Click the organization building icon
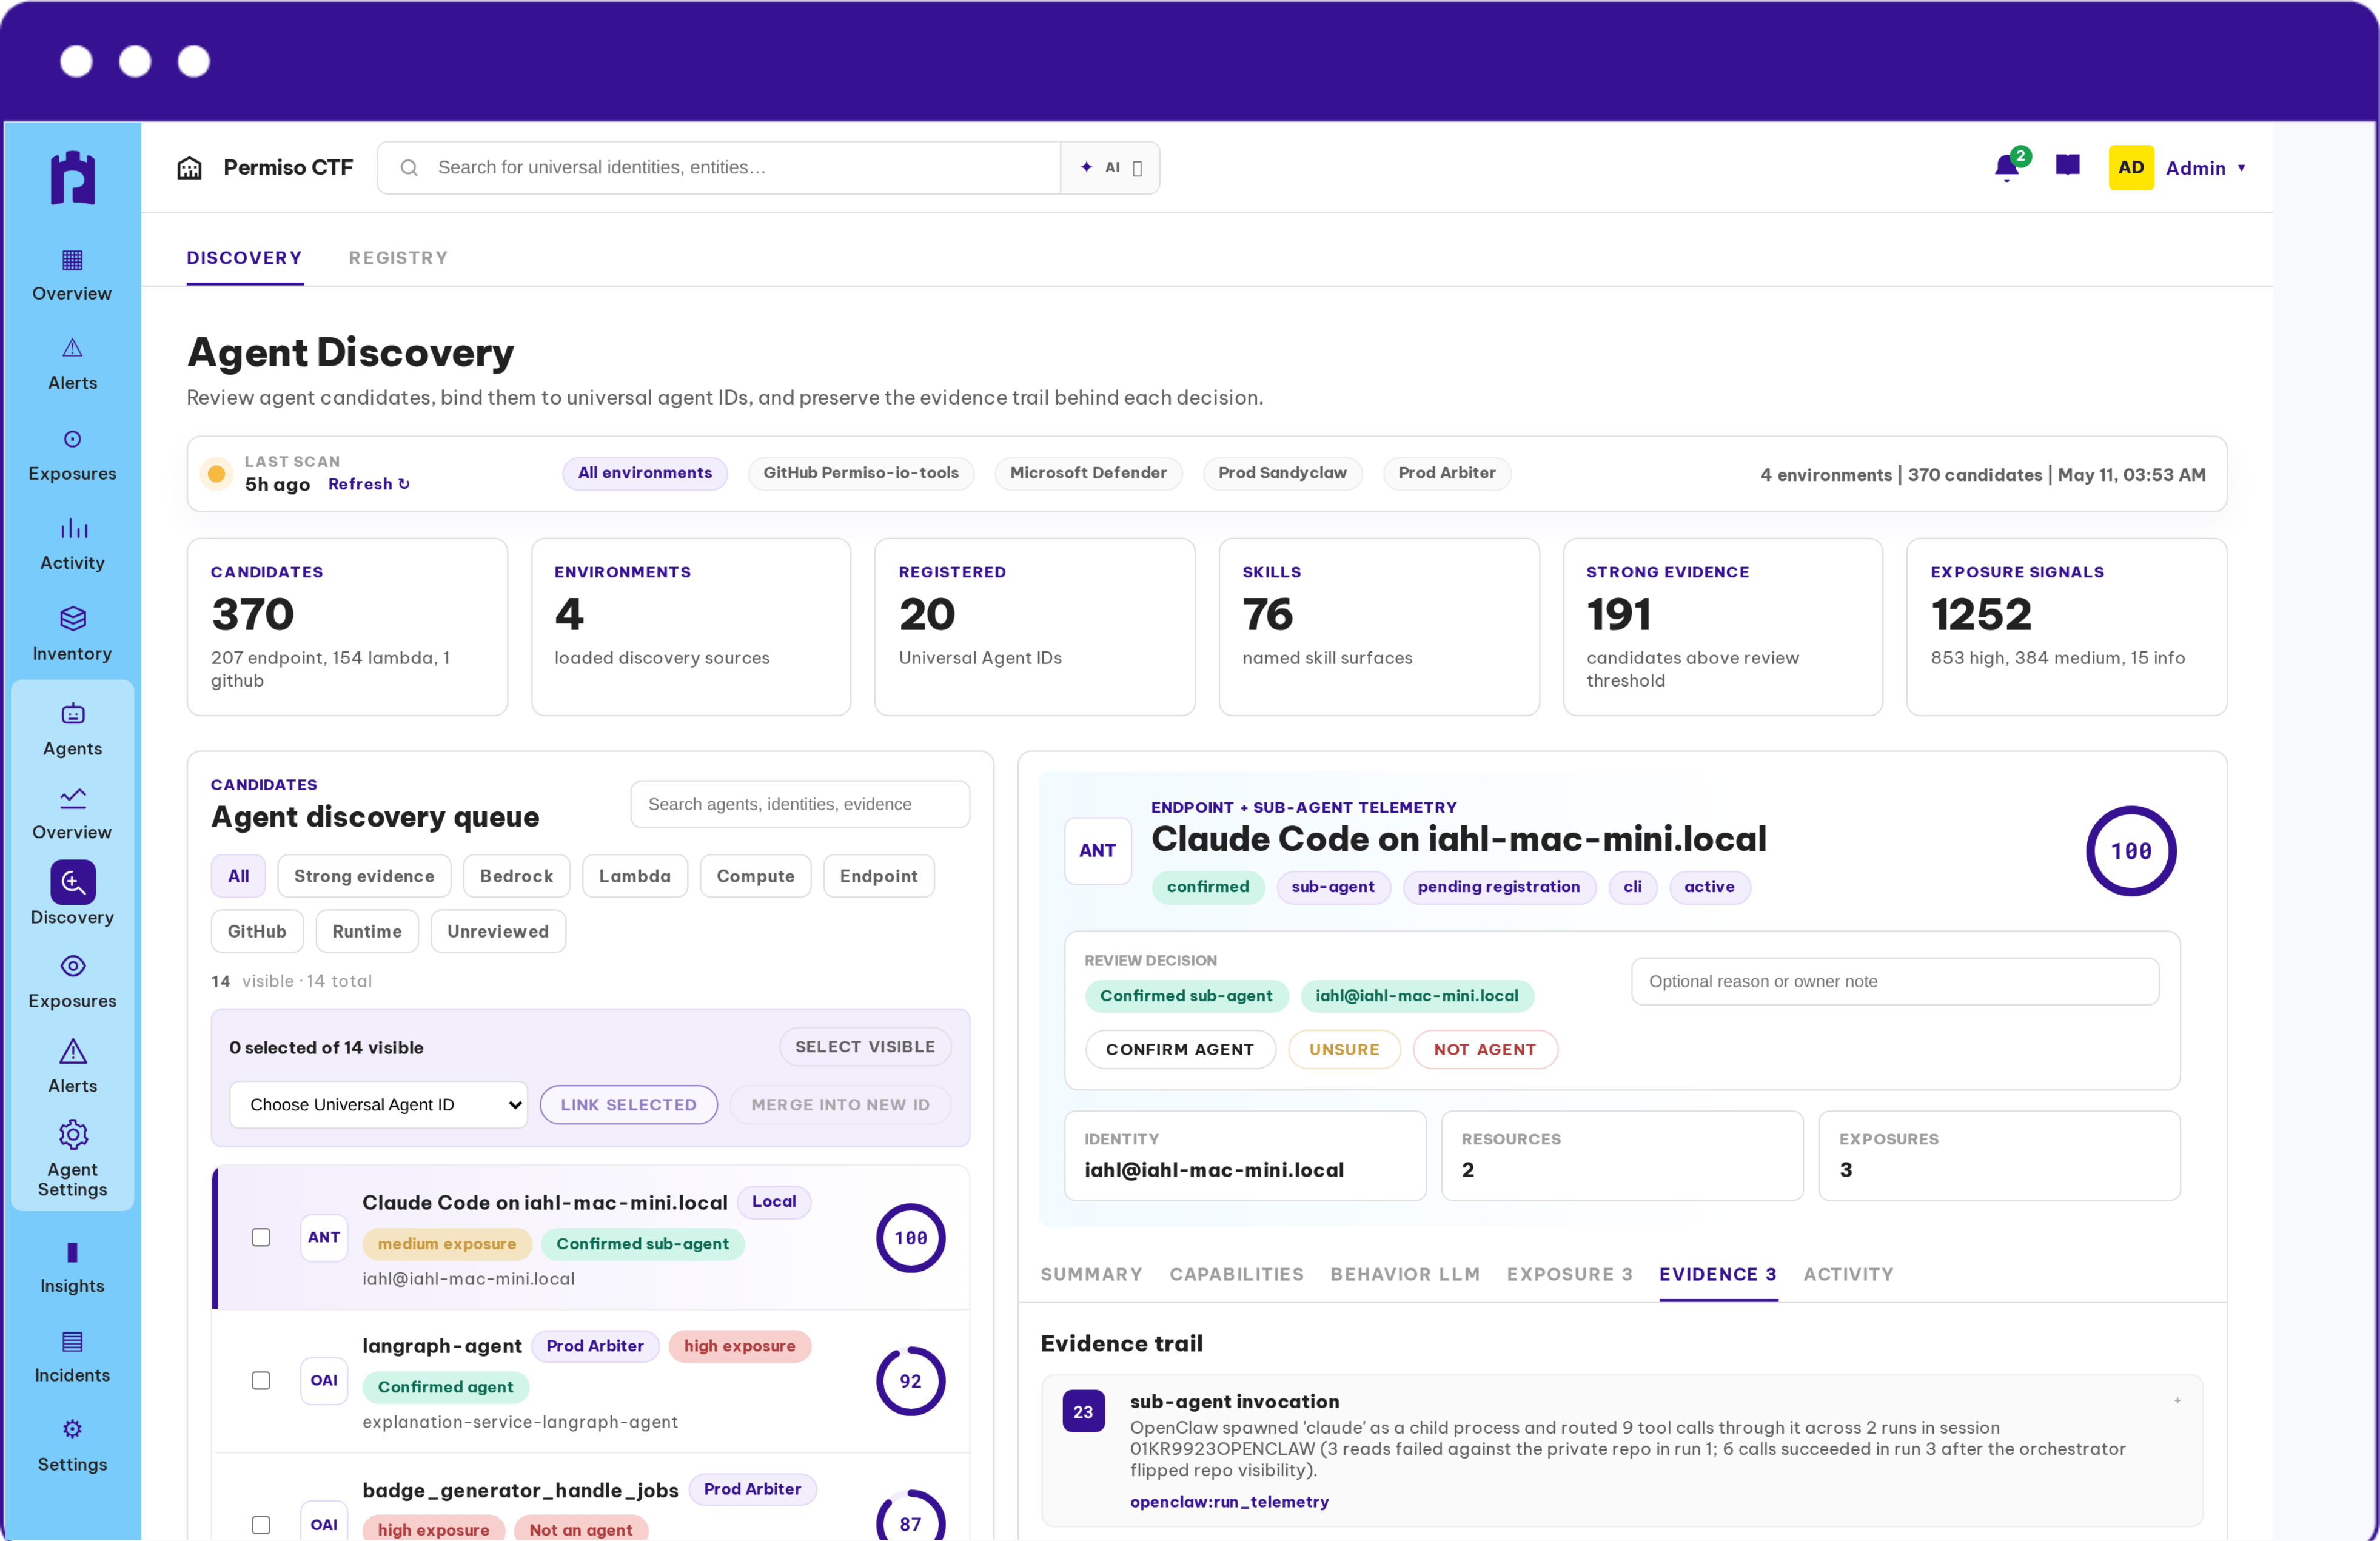The width and height of the screenshot is (2380, 1541). (x=190, y=168)
